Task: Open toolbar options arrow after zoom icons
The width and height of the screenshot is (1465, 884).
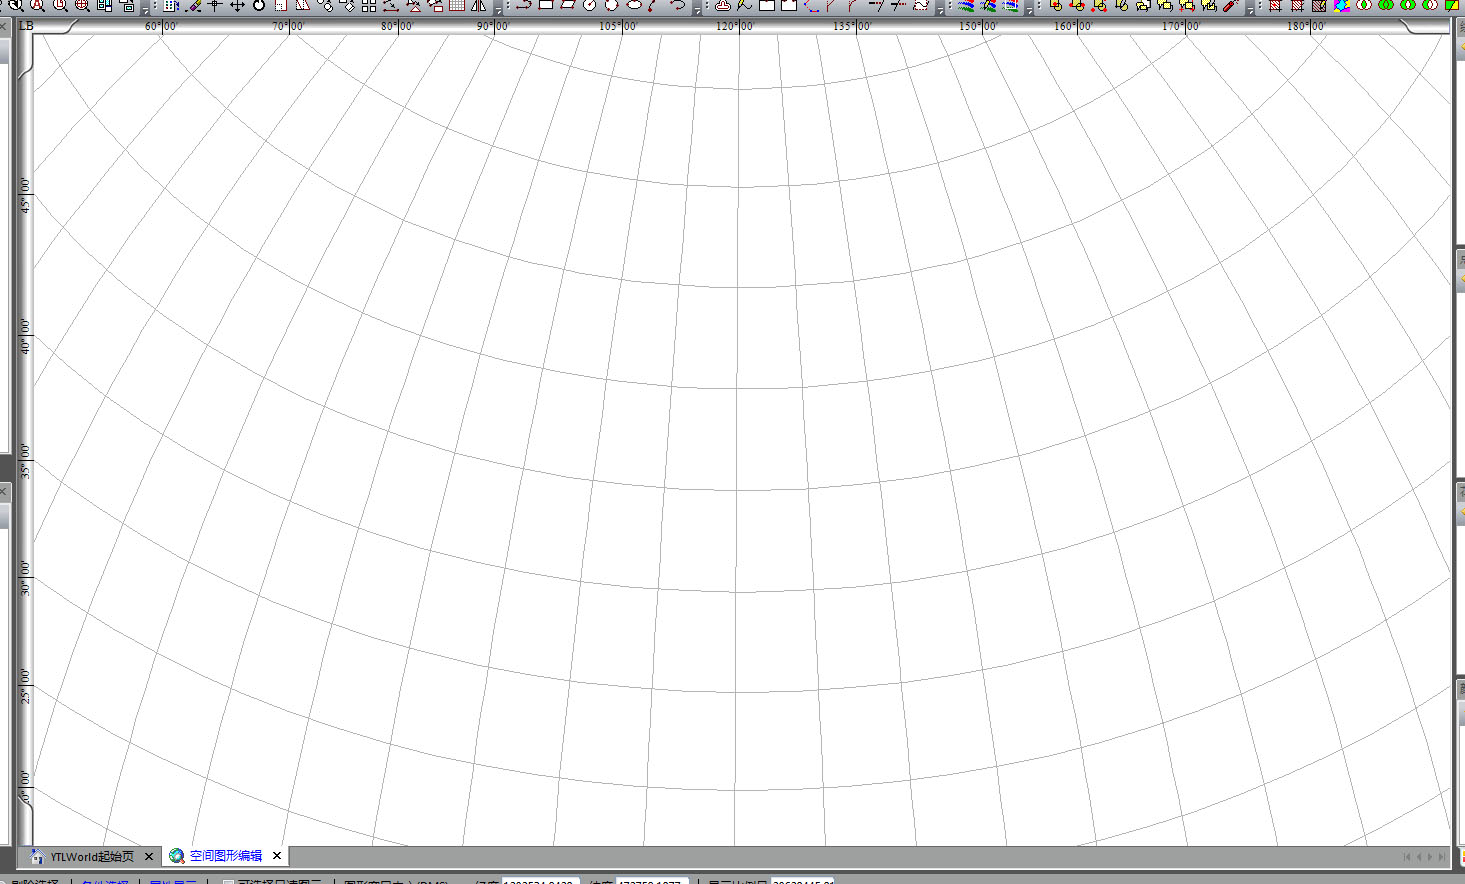Action: point(144,9)
